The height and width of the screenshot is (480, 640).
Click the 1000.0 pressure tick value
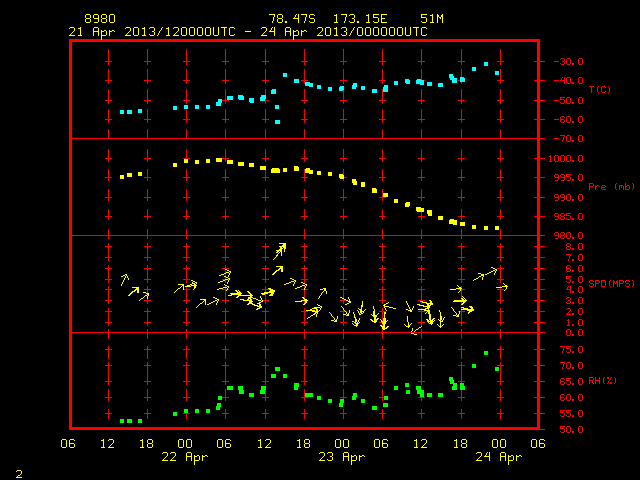pyautogui.click(x=566, y=158)
